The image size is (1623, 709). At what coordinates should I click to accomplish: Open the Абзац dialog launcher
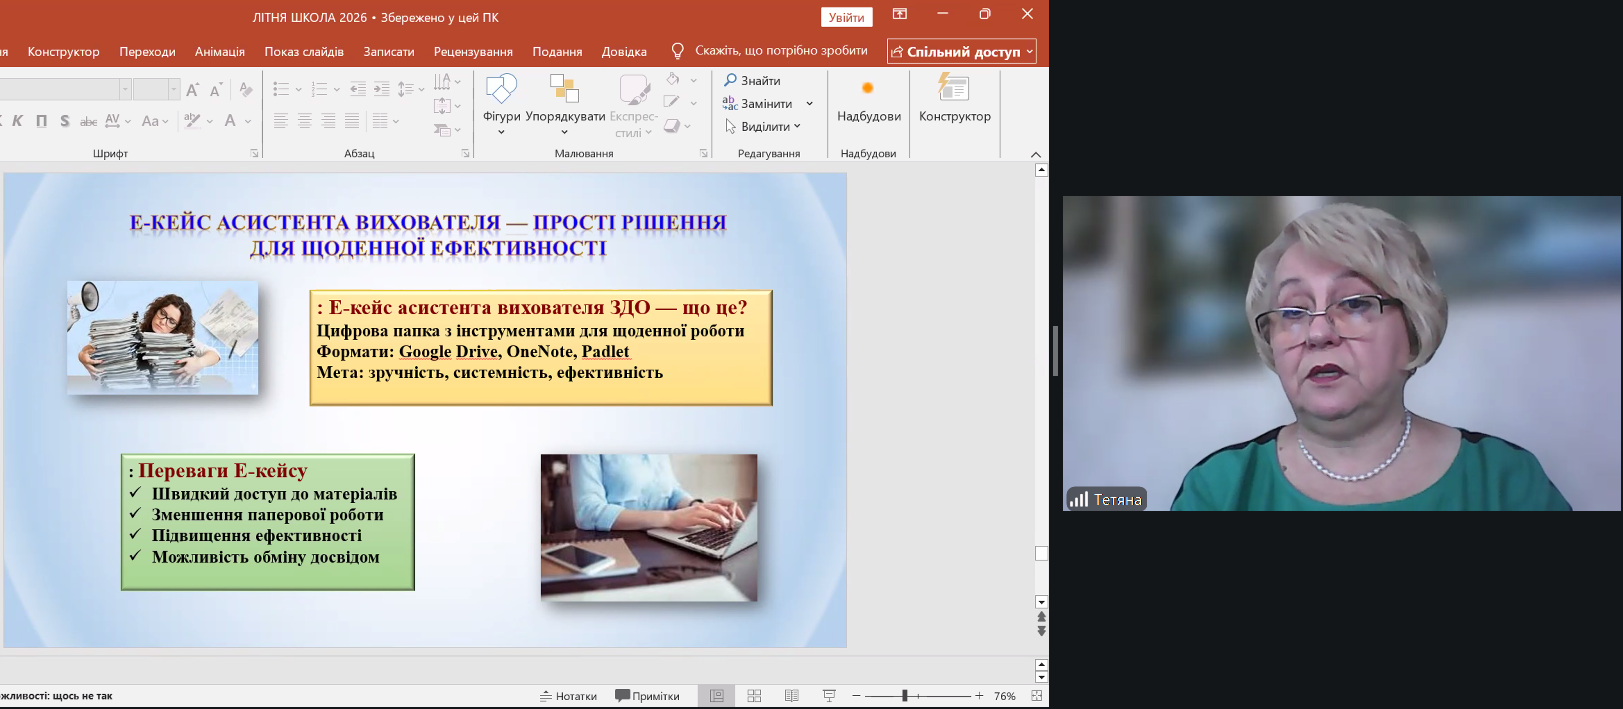[x=465, y=153]
